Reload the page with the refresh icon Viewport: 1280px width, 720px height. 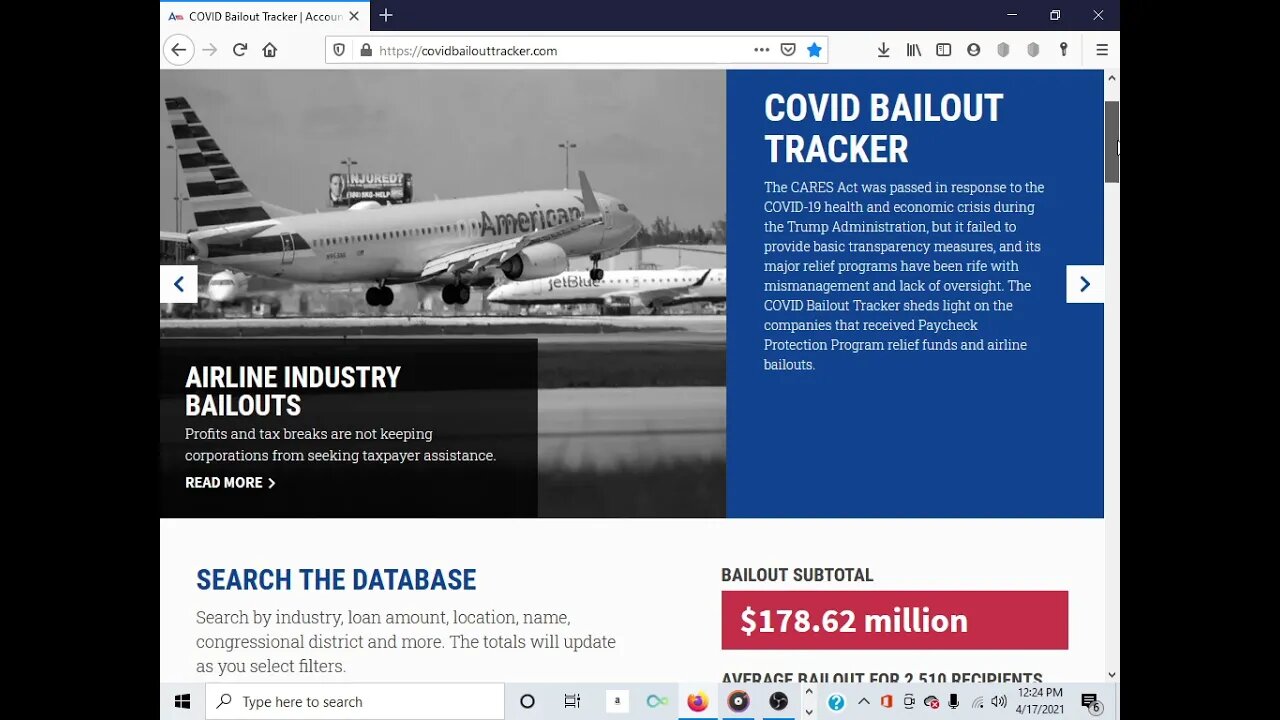240,50
